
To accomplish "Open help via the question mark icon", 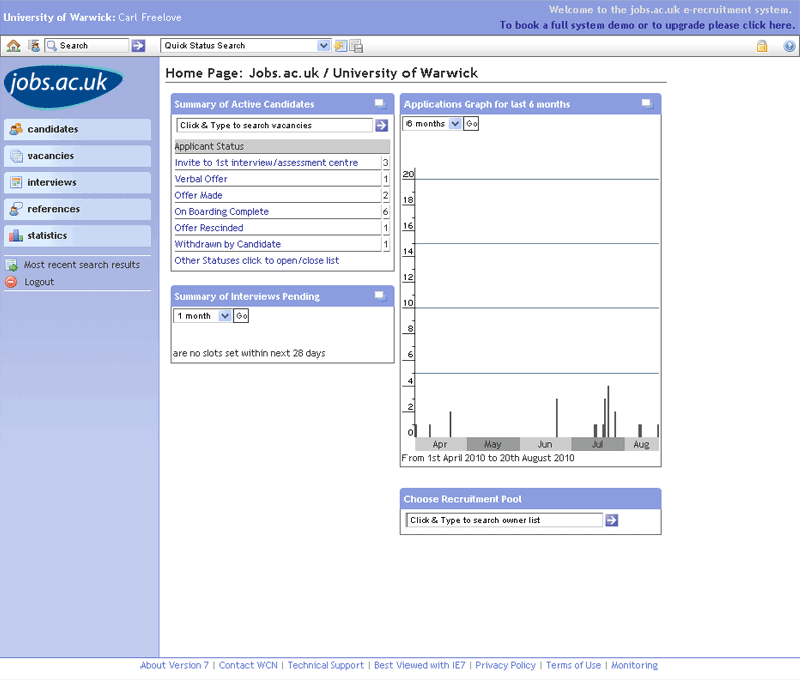I will [789, 46].
